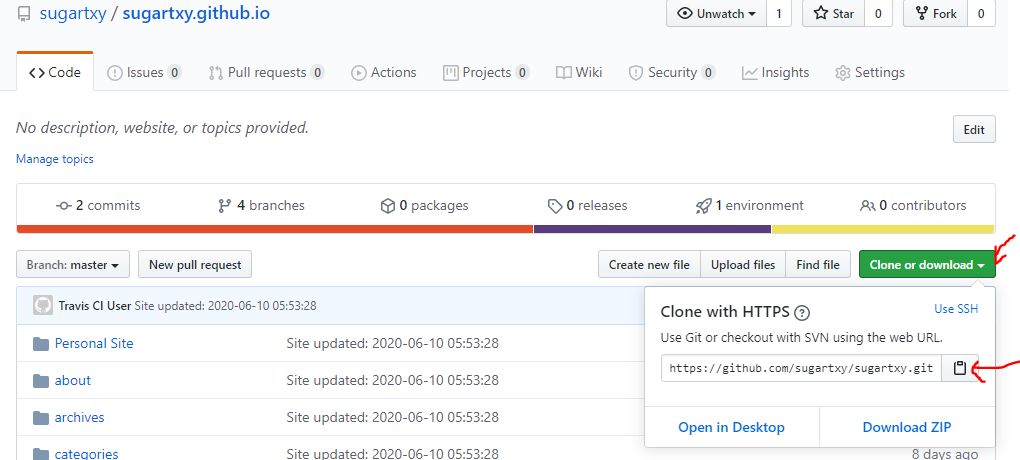Click Open in Desktop

[732, 427]
